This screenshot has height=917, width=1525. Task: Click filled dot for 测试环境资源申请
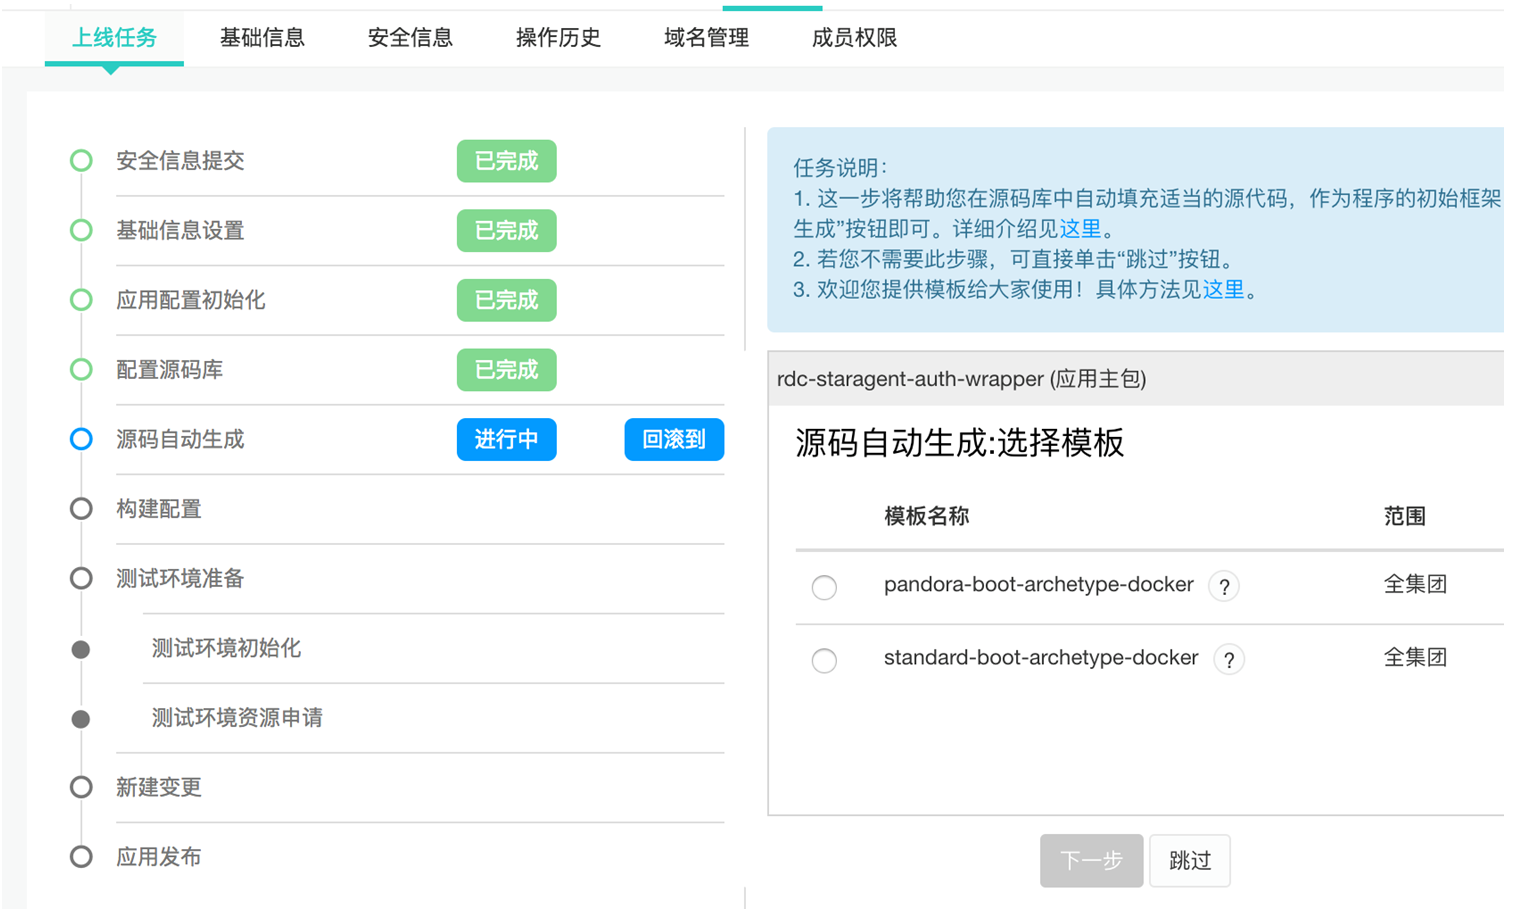81,719
